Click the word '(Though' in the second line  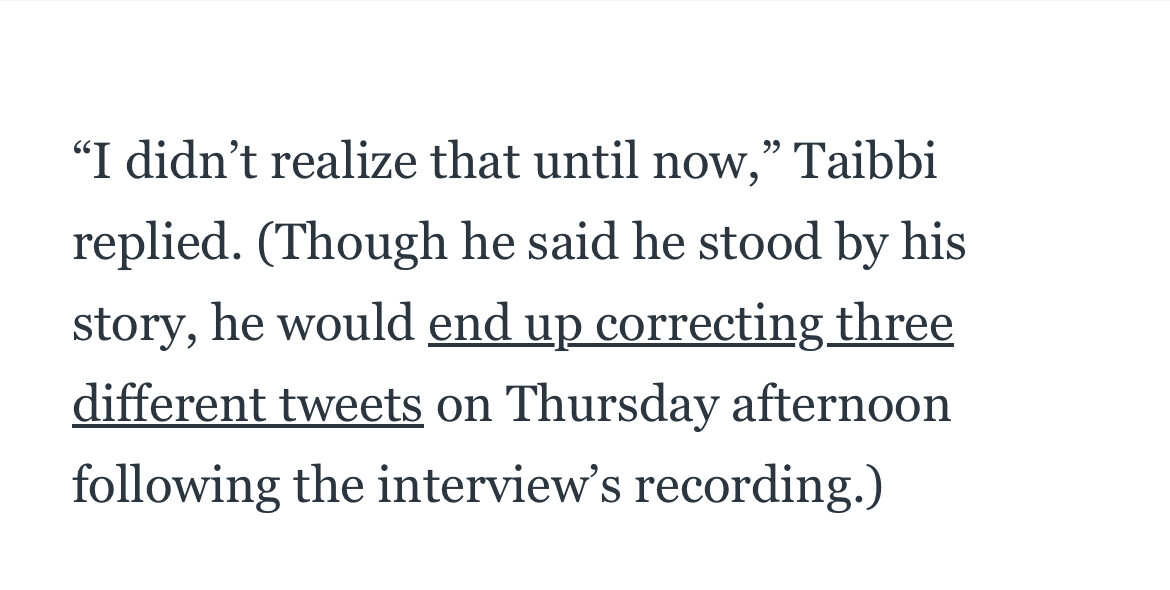coord(351,244)
